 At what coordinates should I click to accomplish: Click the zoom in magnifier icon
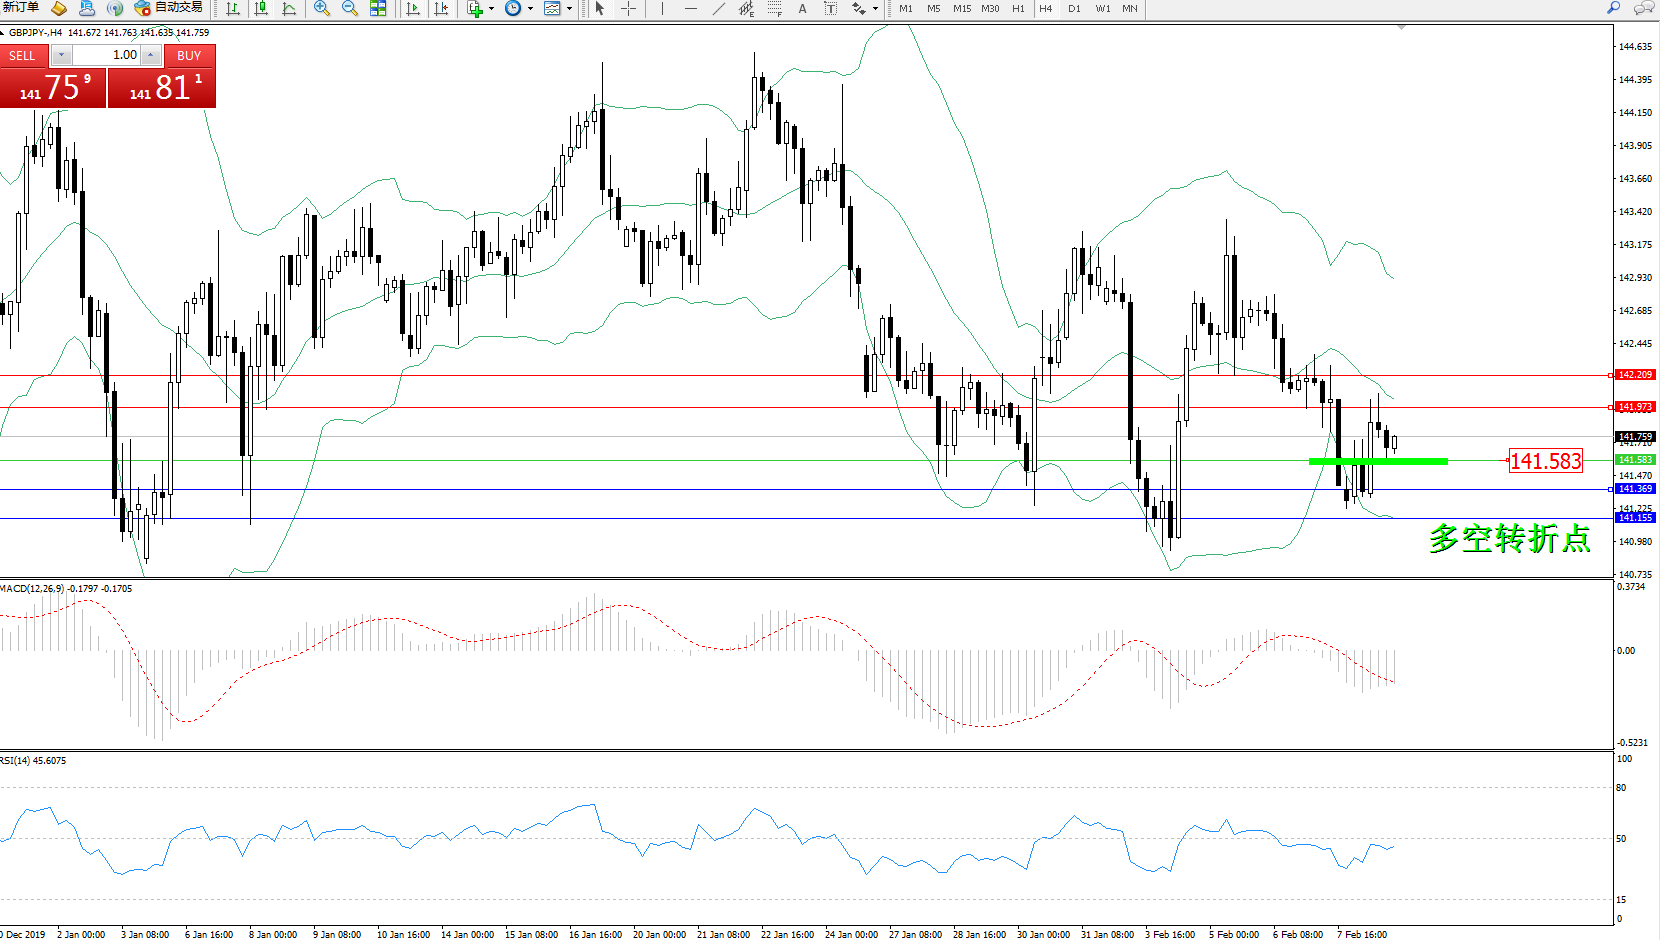tap(321, 8)
